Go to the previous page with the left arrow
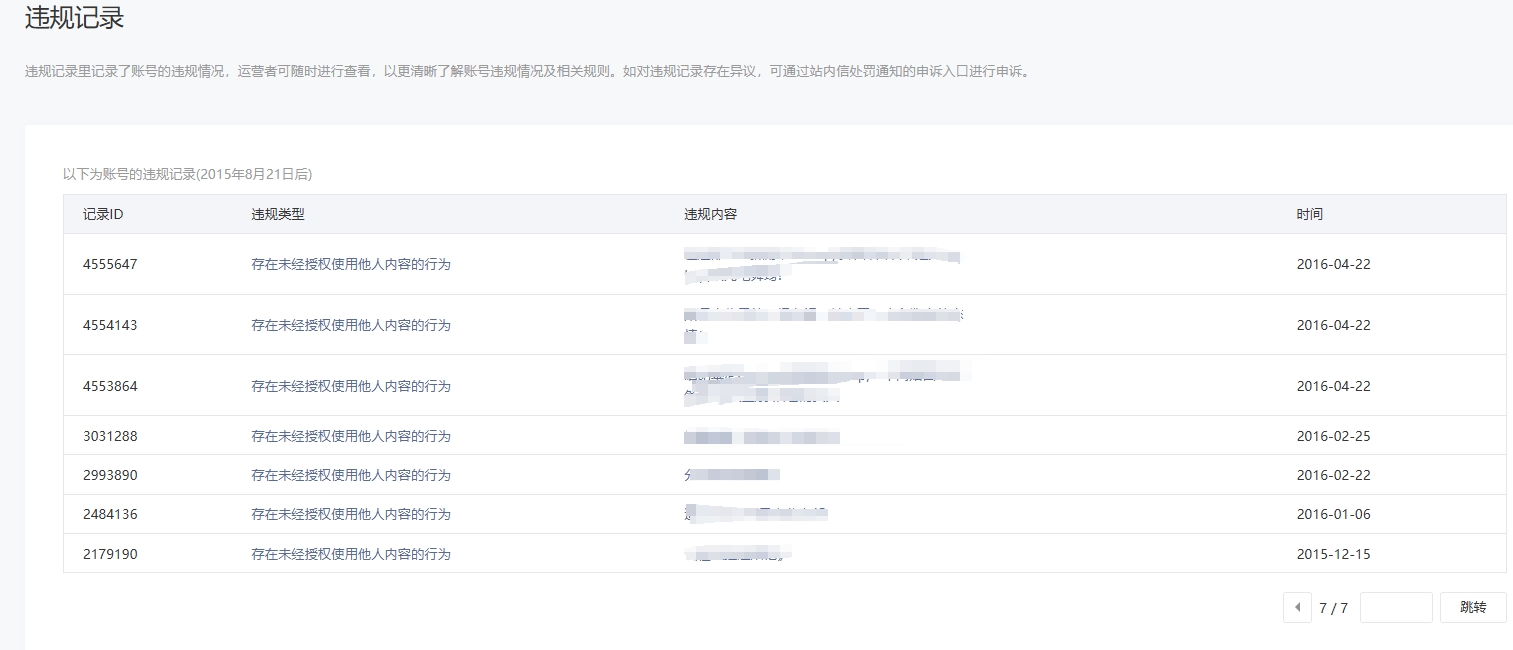Viewport: 1513px width, 650px height. (x=1297, y=607)
